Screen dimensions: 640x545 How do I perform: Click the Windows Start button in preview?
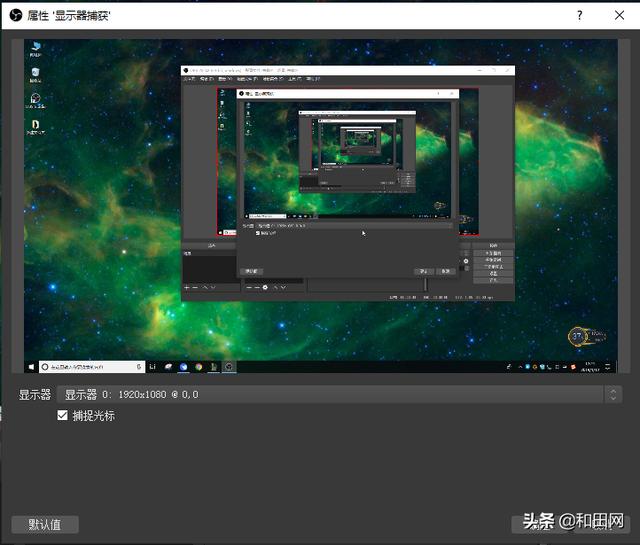[x=31, y=367]
